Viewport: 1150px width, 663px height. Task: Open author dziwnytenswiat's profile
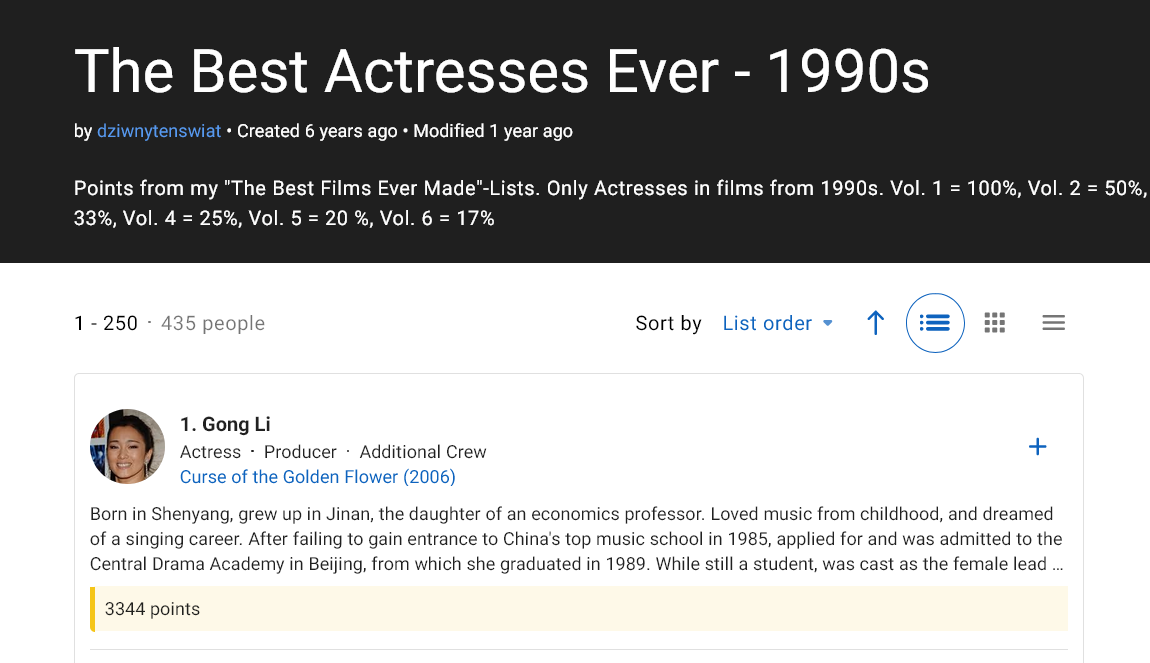click(x=159, y=131)
